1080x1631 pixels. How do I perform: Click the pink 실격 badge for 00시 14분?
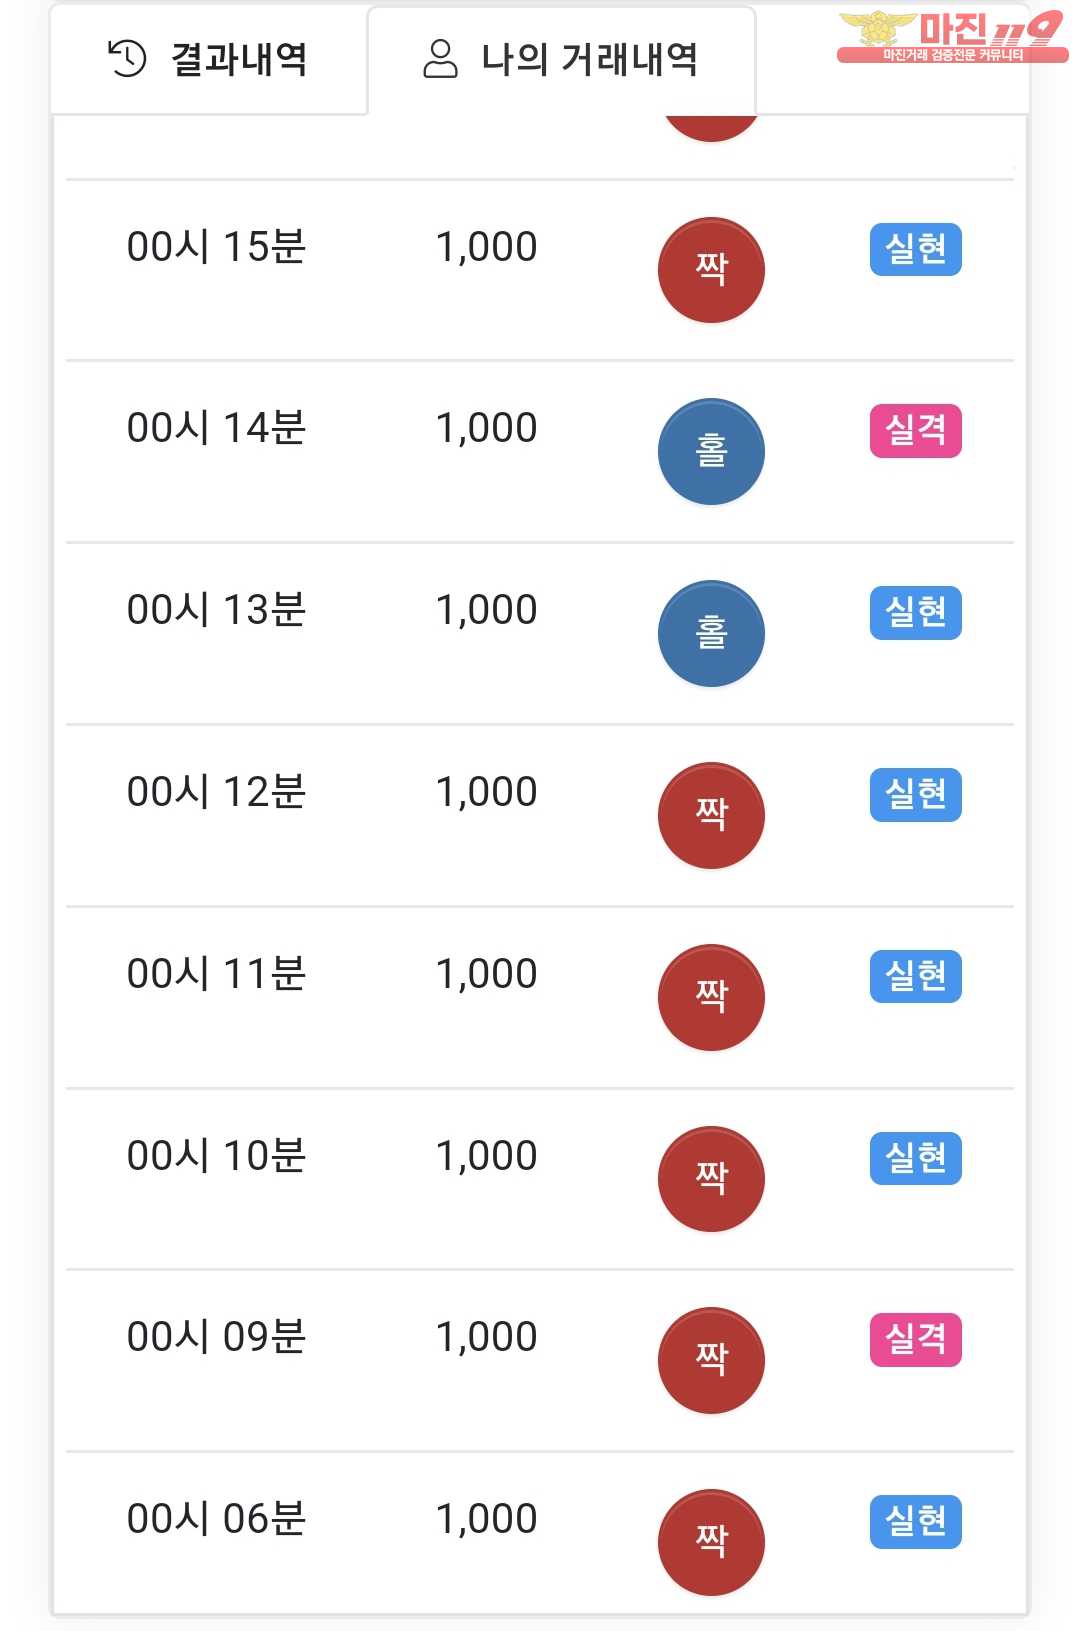[x=915, y=431]
